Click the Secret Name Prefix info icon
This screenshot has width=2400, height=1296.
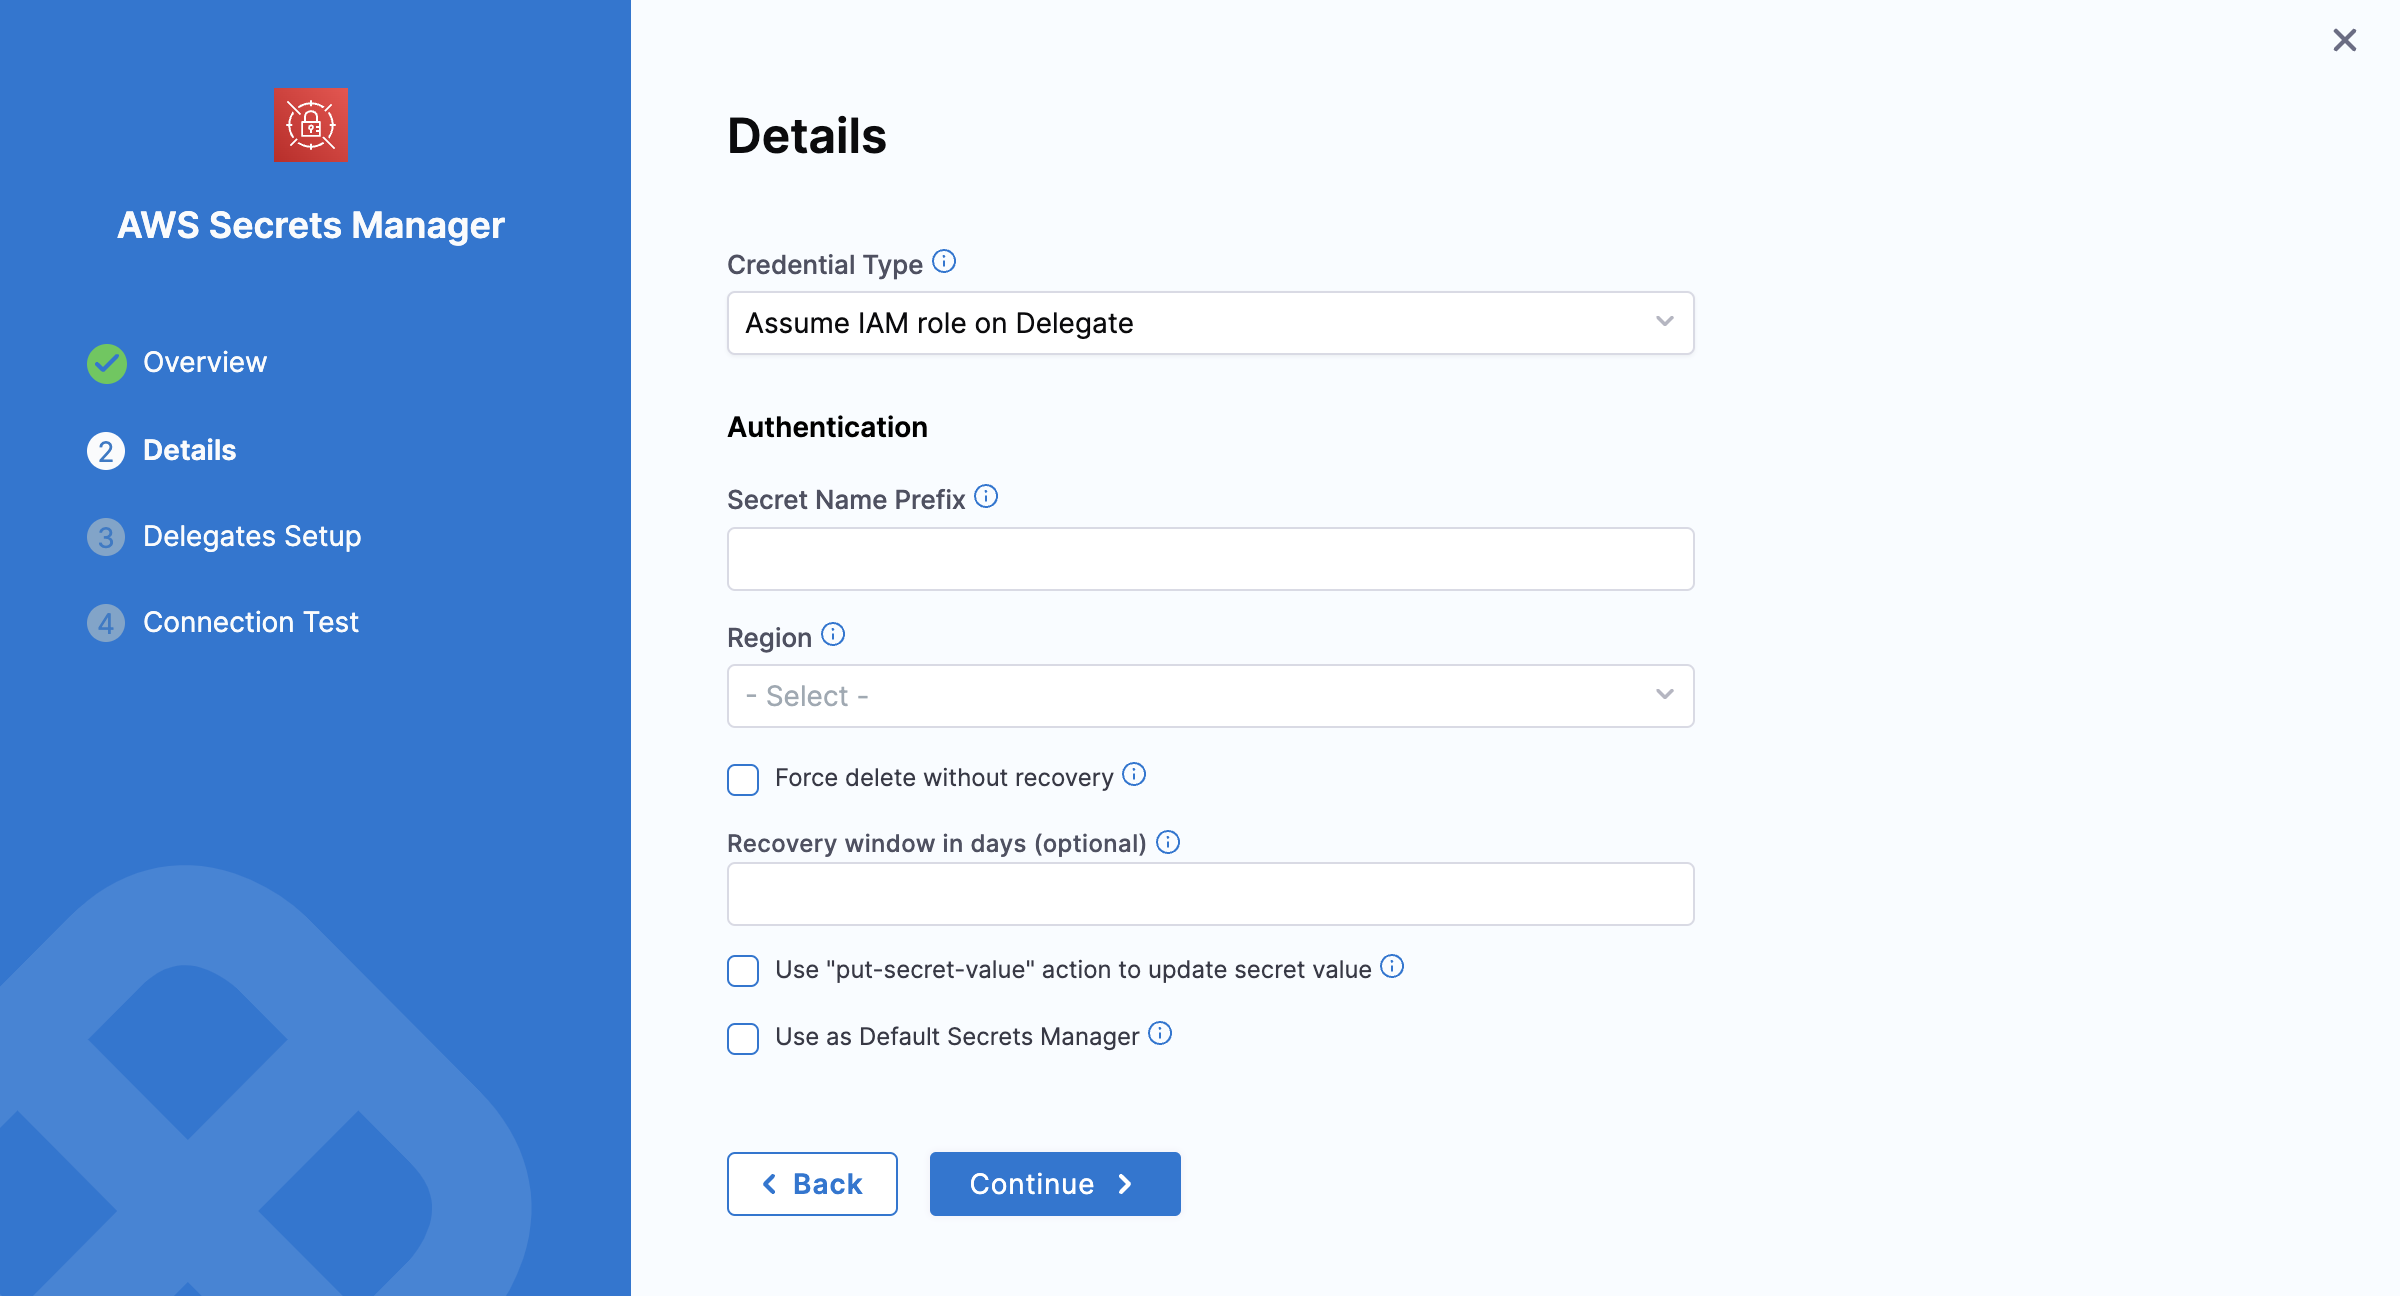click(986, 497)
